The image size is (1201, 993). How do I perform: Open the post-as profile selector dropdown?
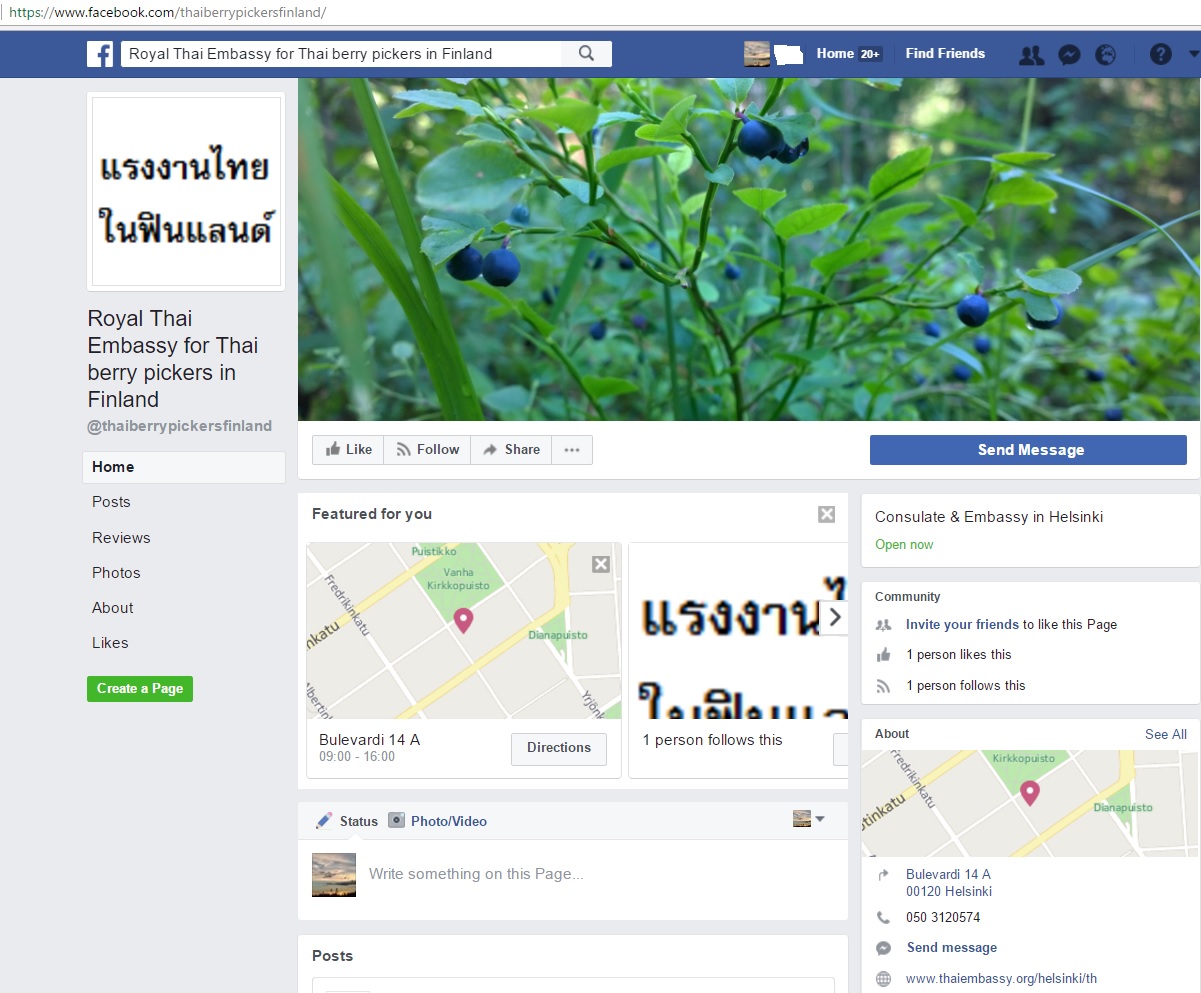[809, 819]
